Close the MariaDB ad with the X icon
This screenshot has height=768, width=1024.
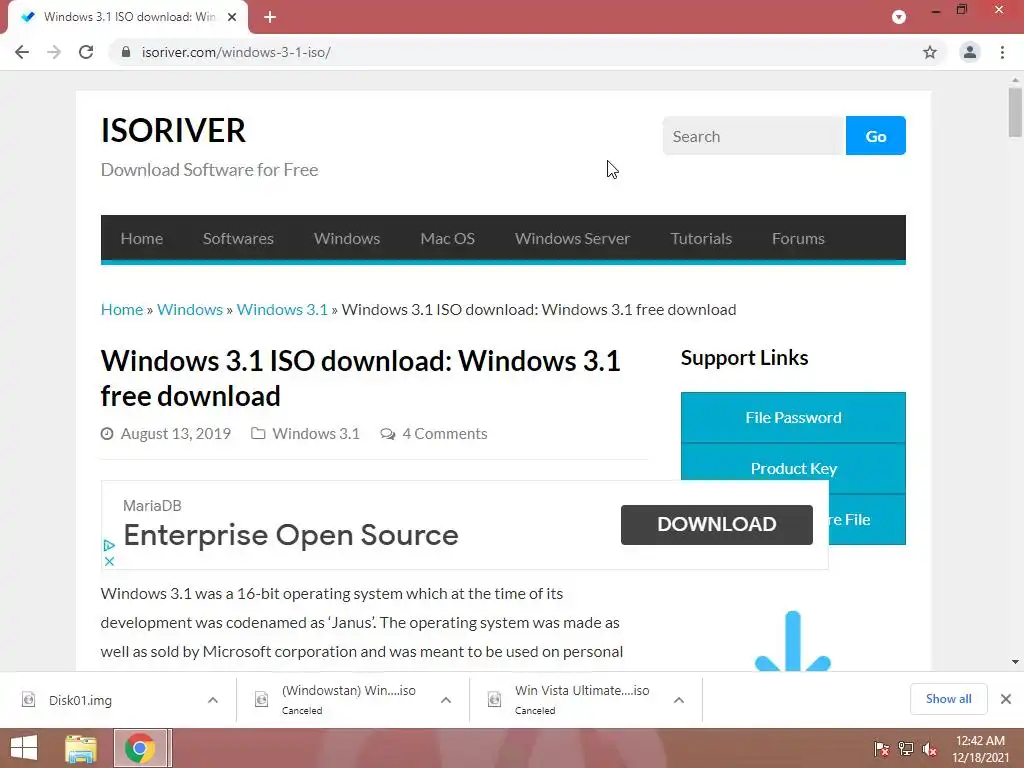[109, 561]
